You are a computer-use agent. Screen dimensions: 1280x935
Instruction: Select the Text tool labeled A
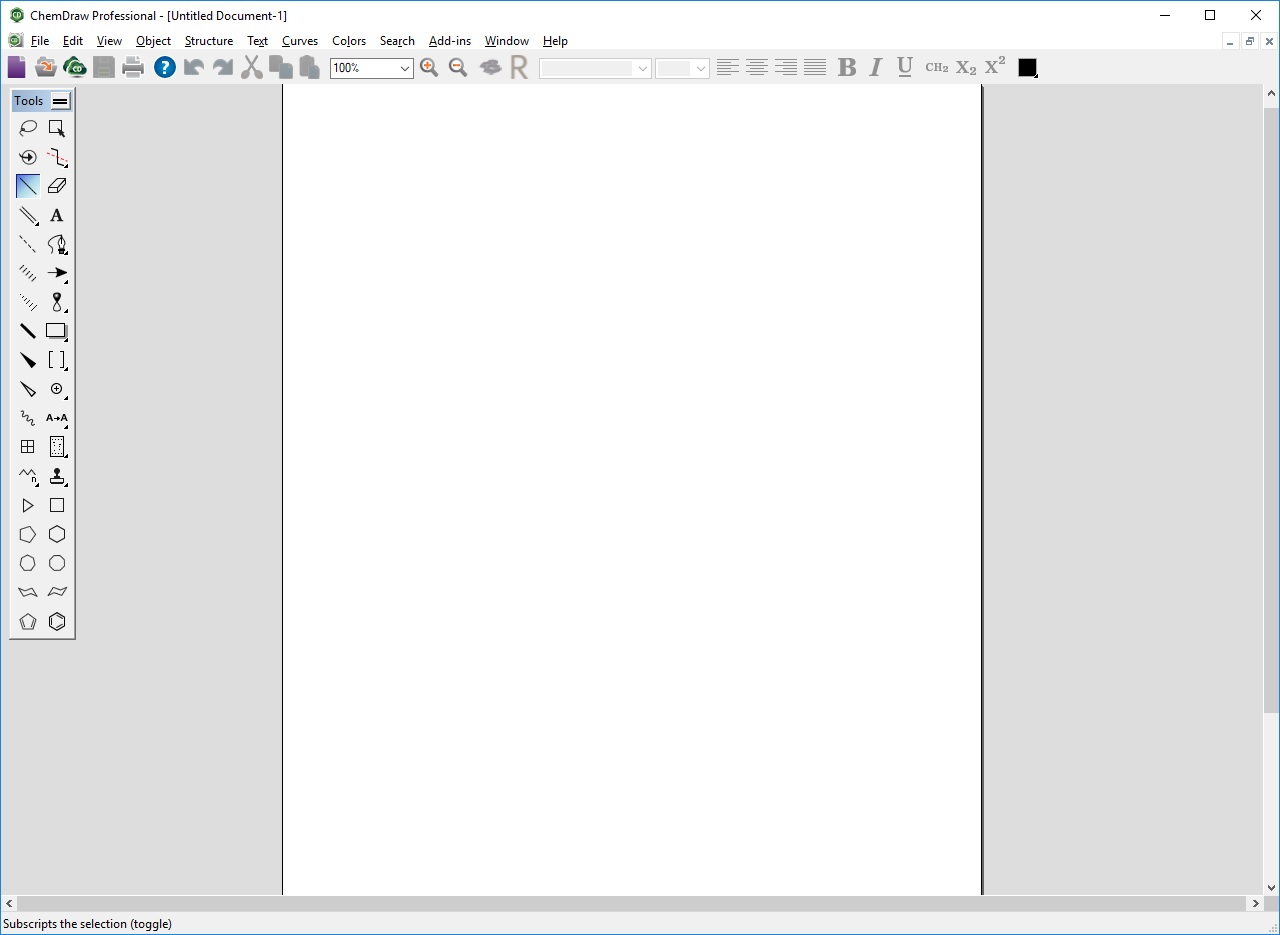coord(57,215)
